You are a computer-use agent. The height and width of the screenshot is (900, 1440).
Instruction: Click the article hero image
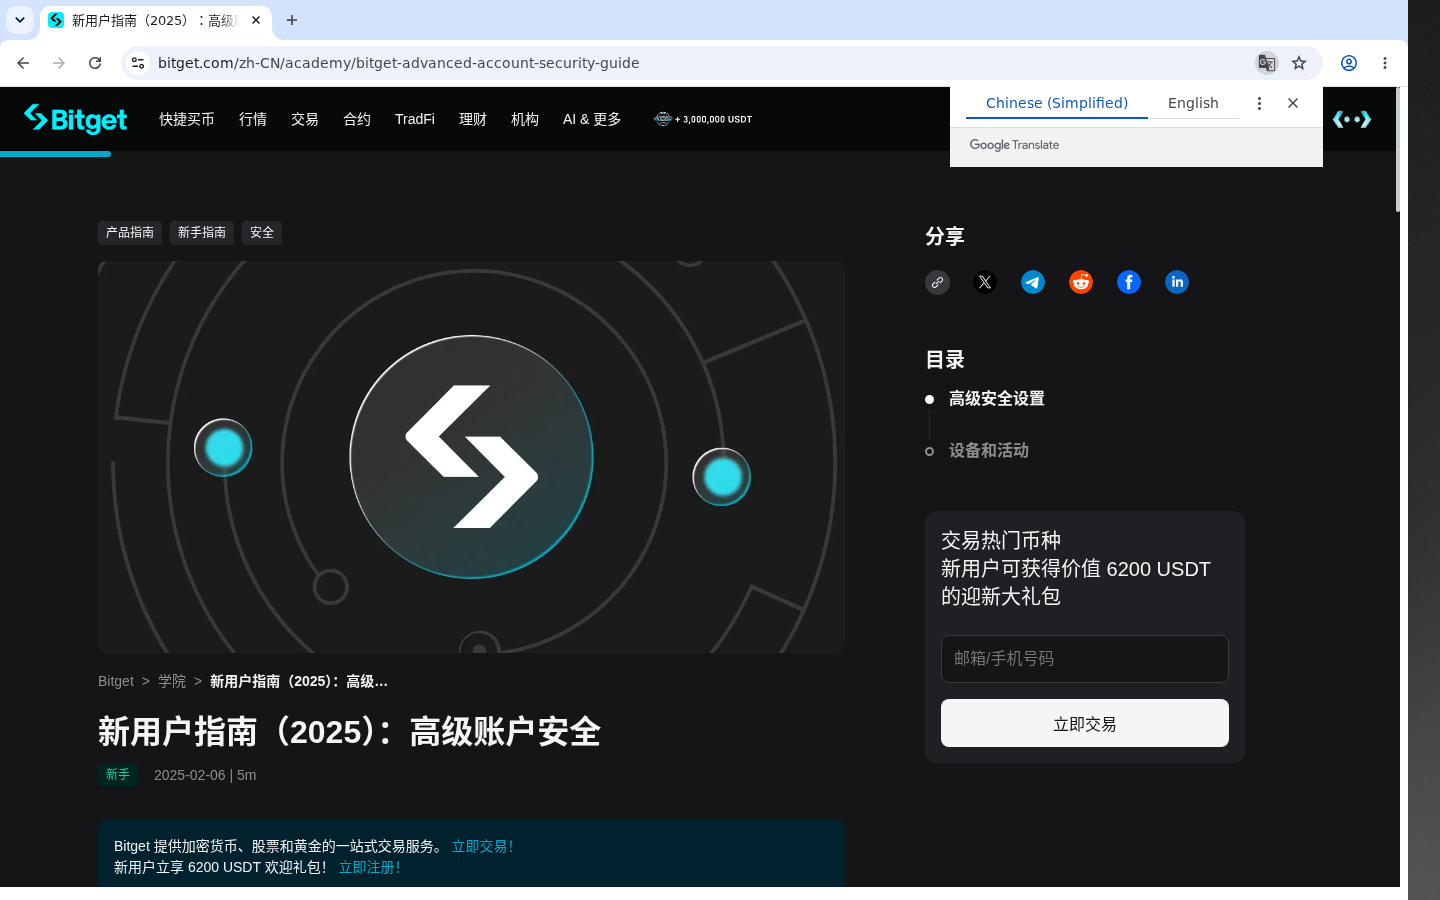pyautogui.click(x=471, y=457)
